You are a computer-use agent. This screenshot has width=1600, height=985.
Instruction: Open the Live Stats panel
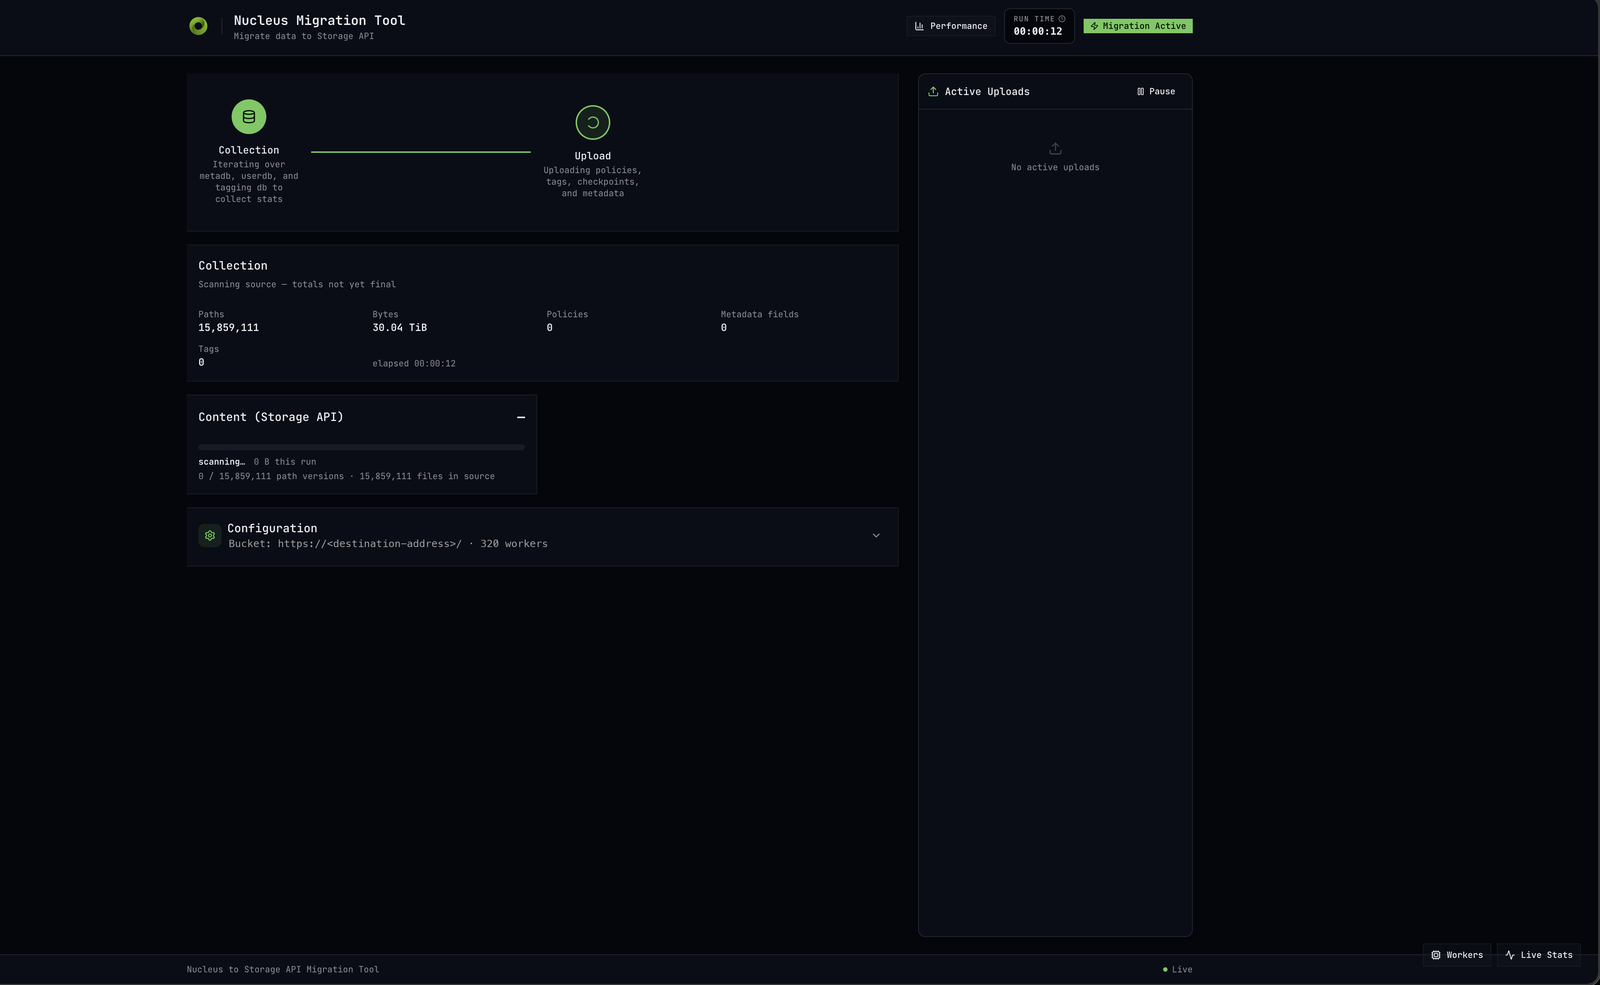click(x=1539, y=955)
